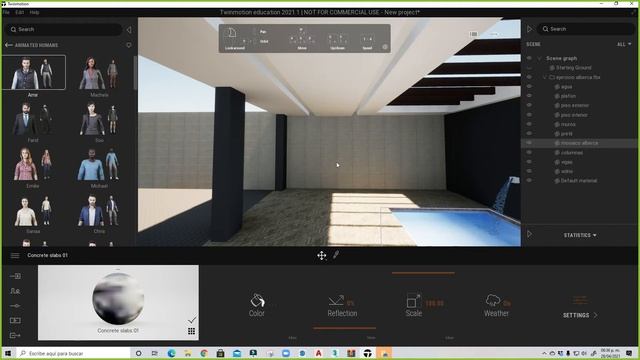Viewport: 640px width, 360px height.
Task: Click the Move keys navigation help icon
Action: pyautogui.click(x=302, y=38)
